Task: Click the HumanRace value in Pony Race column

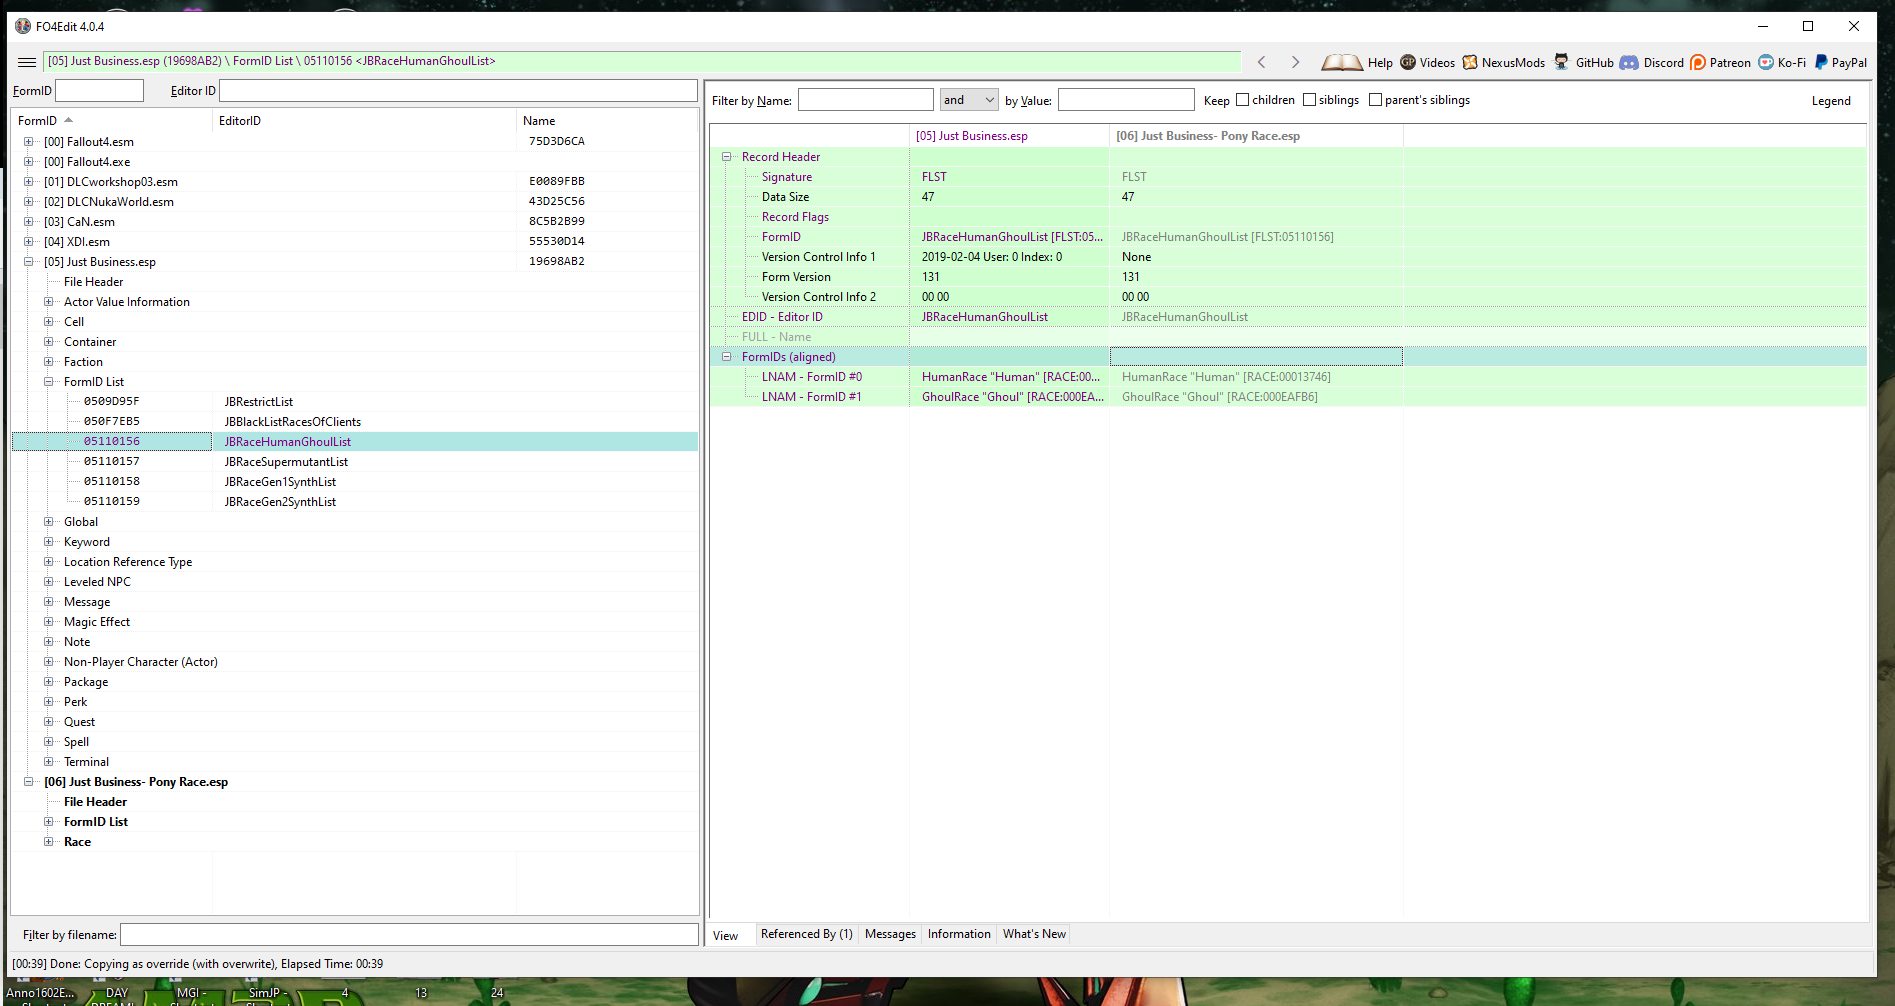Action: (x=1226, y=377)
